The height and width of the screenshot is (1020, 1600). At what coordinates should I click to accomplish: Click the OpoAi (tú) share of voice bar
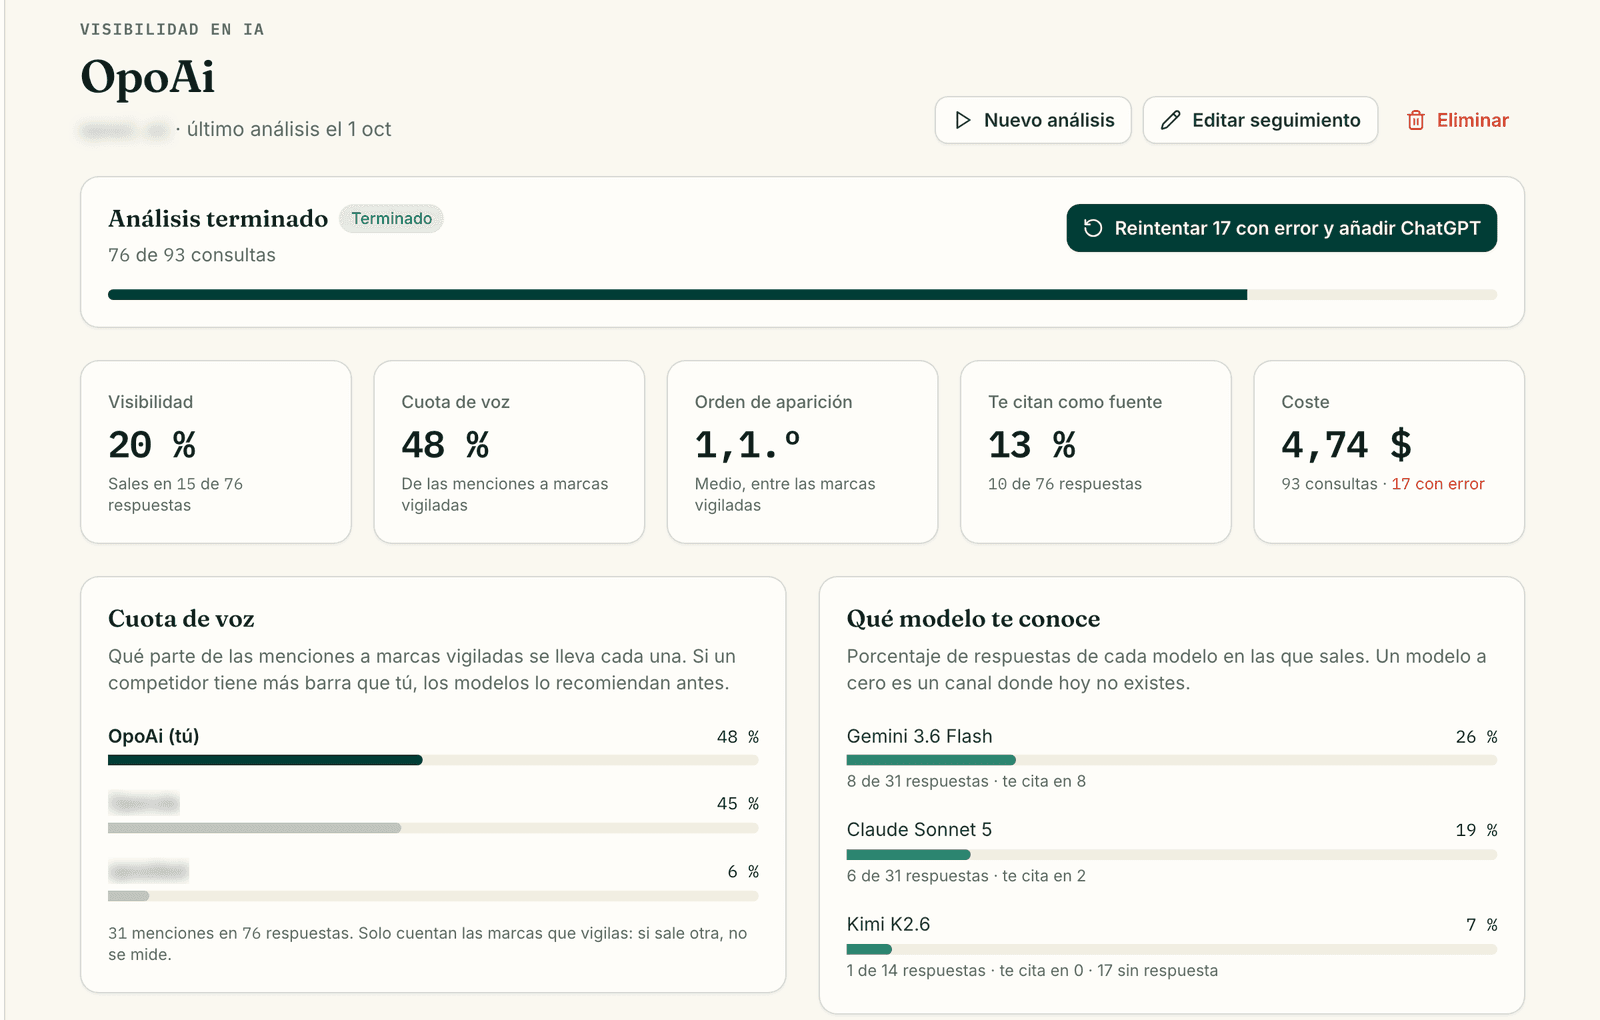point(433,760)
